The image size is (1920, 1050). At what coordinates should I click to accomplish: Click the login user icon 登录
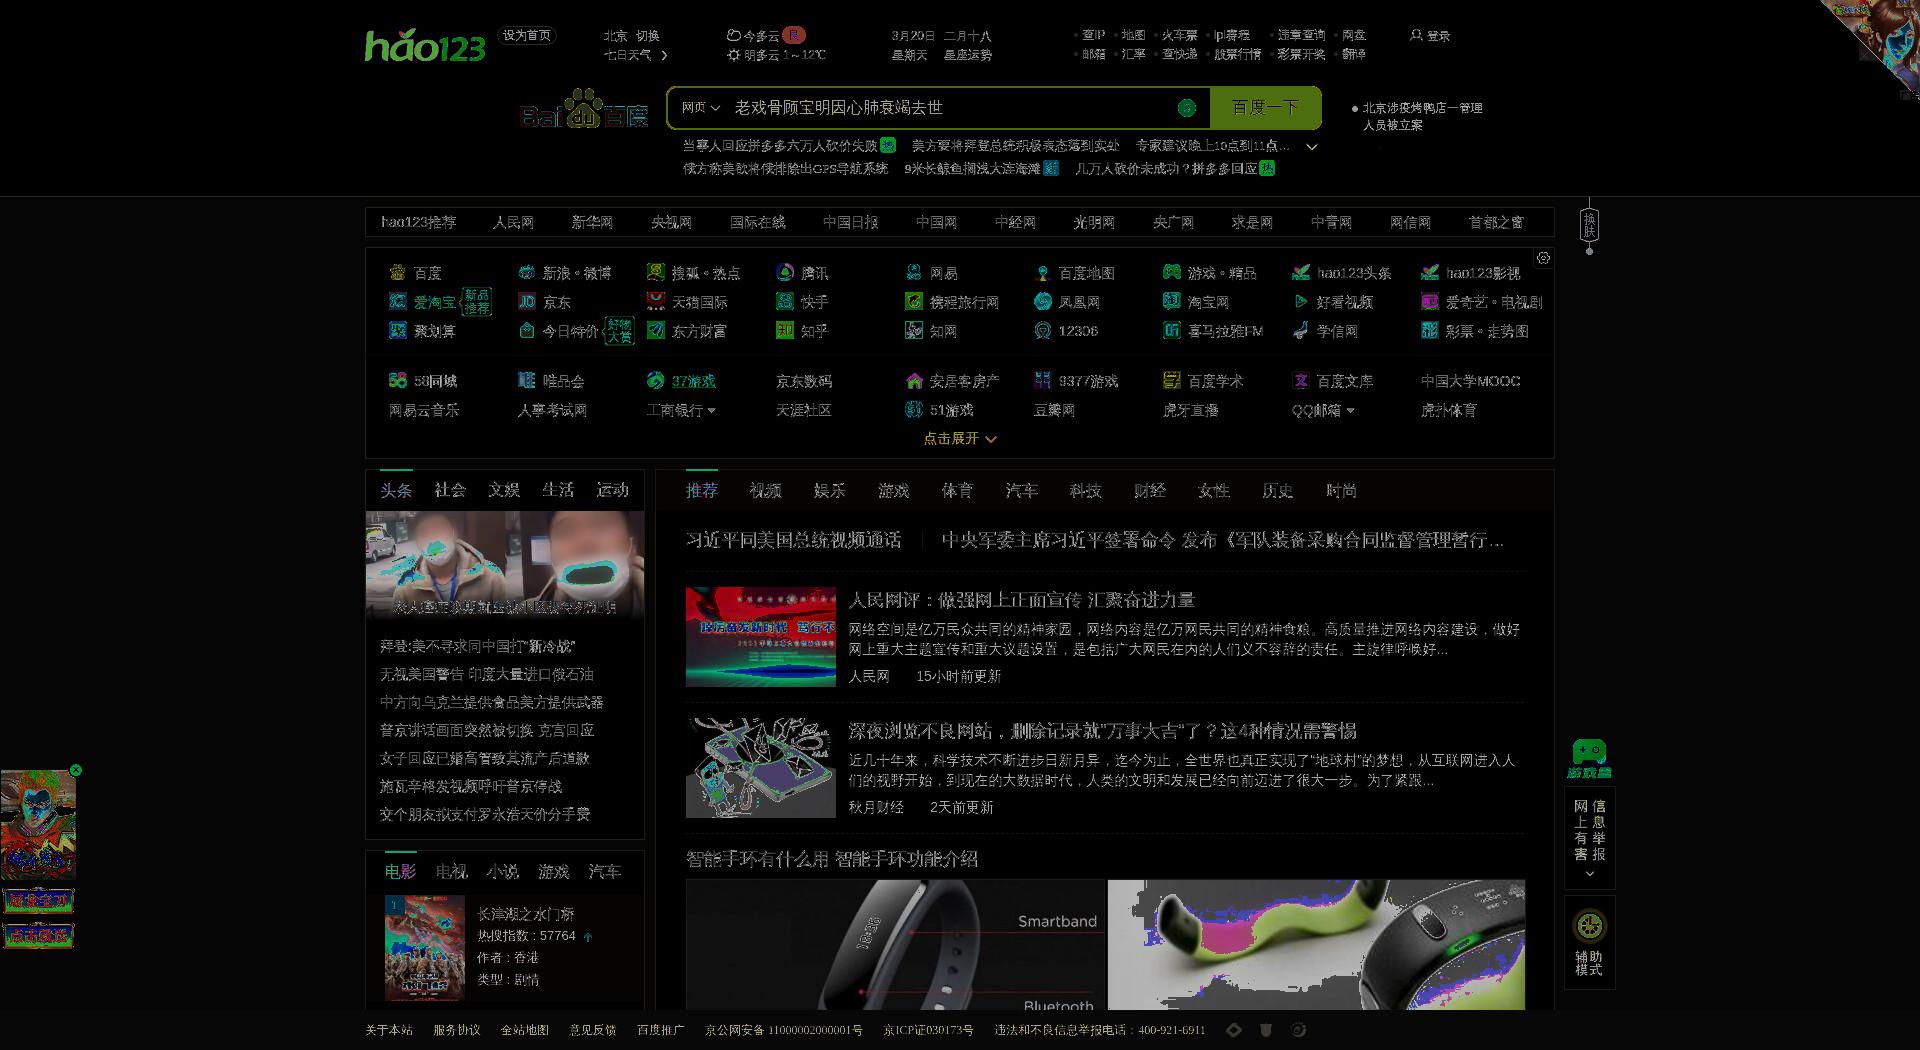1430,35
